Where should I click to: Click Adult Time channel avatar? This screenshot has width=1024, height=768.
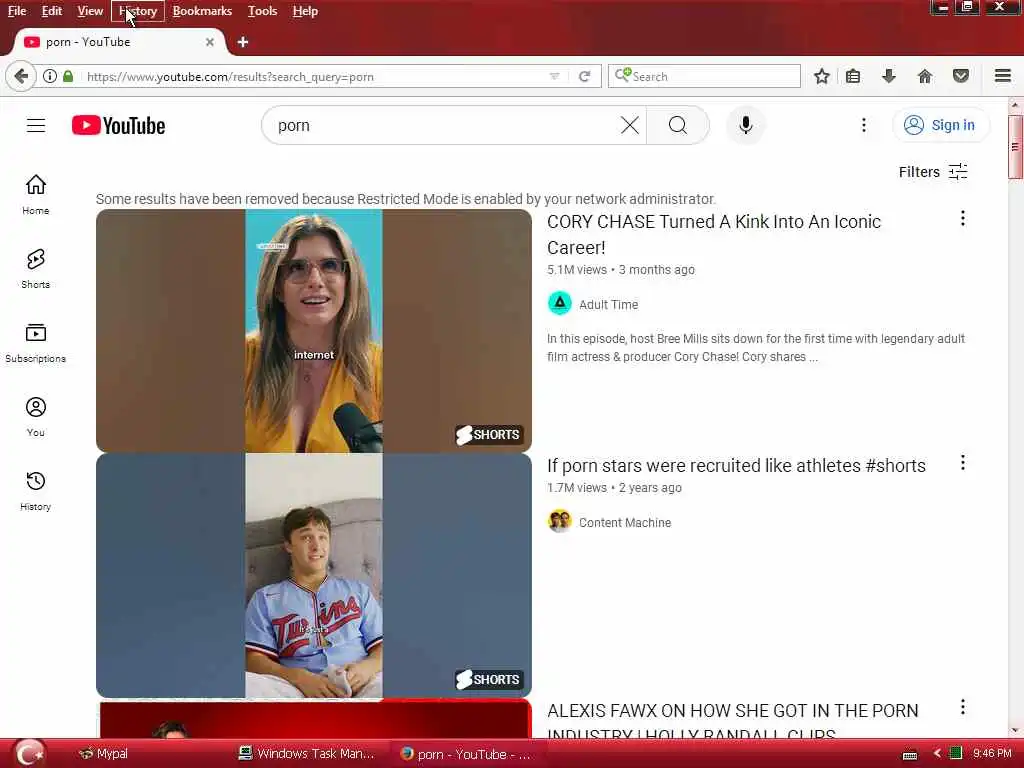coord(560,304)
